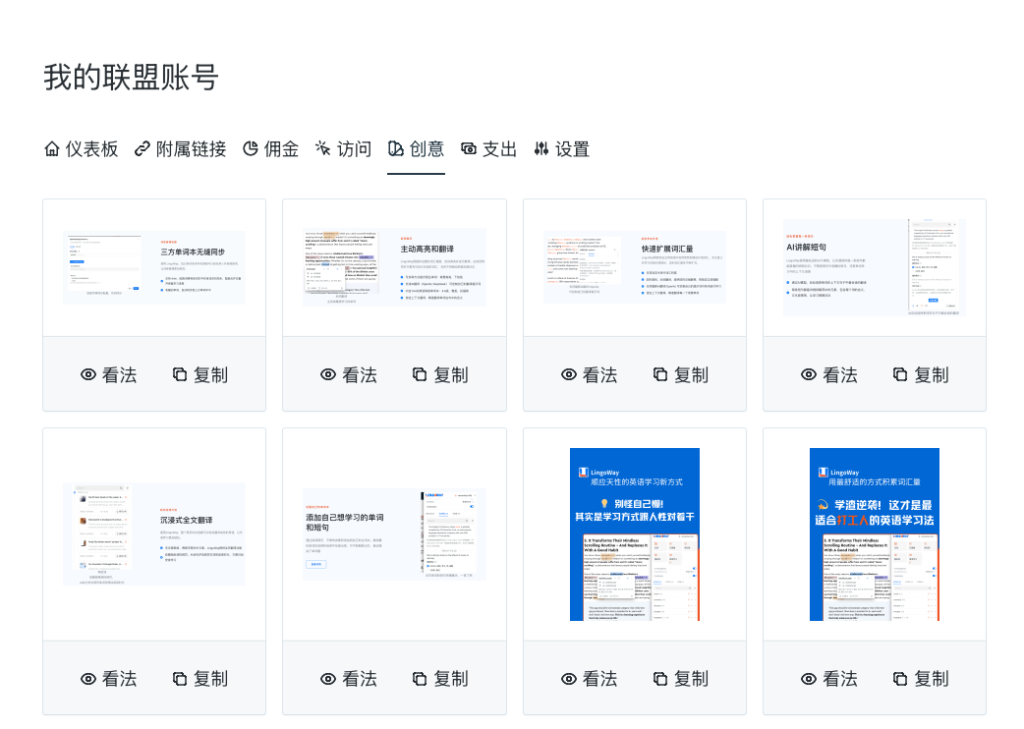Open the 别怪自己懒 LingoWay poster thumbnail
Screen dimensions: 1024x729
coord(635,534)
